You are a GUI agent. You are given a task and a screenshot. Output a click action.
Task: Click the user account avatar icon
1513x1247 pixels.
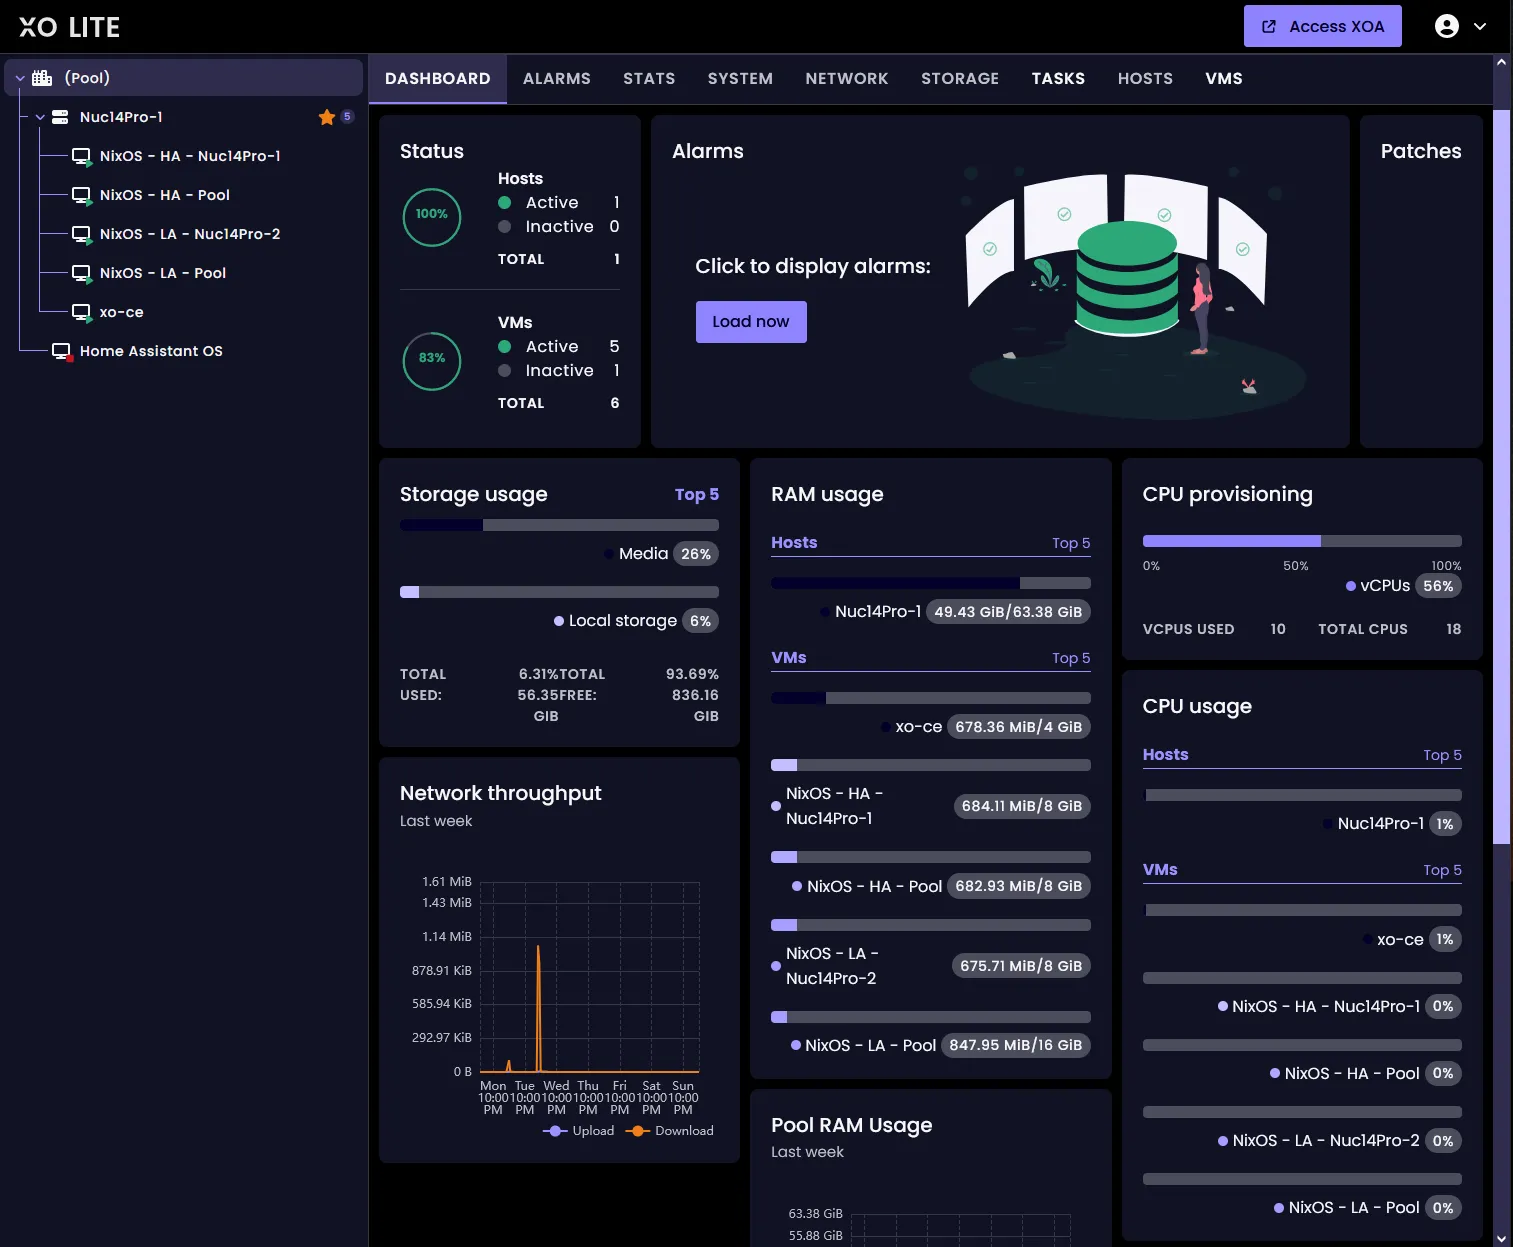tap(1446, 26)
